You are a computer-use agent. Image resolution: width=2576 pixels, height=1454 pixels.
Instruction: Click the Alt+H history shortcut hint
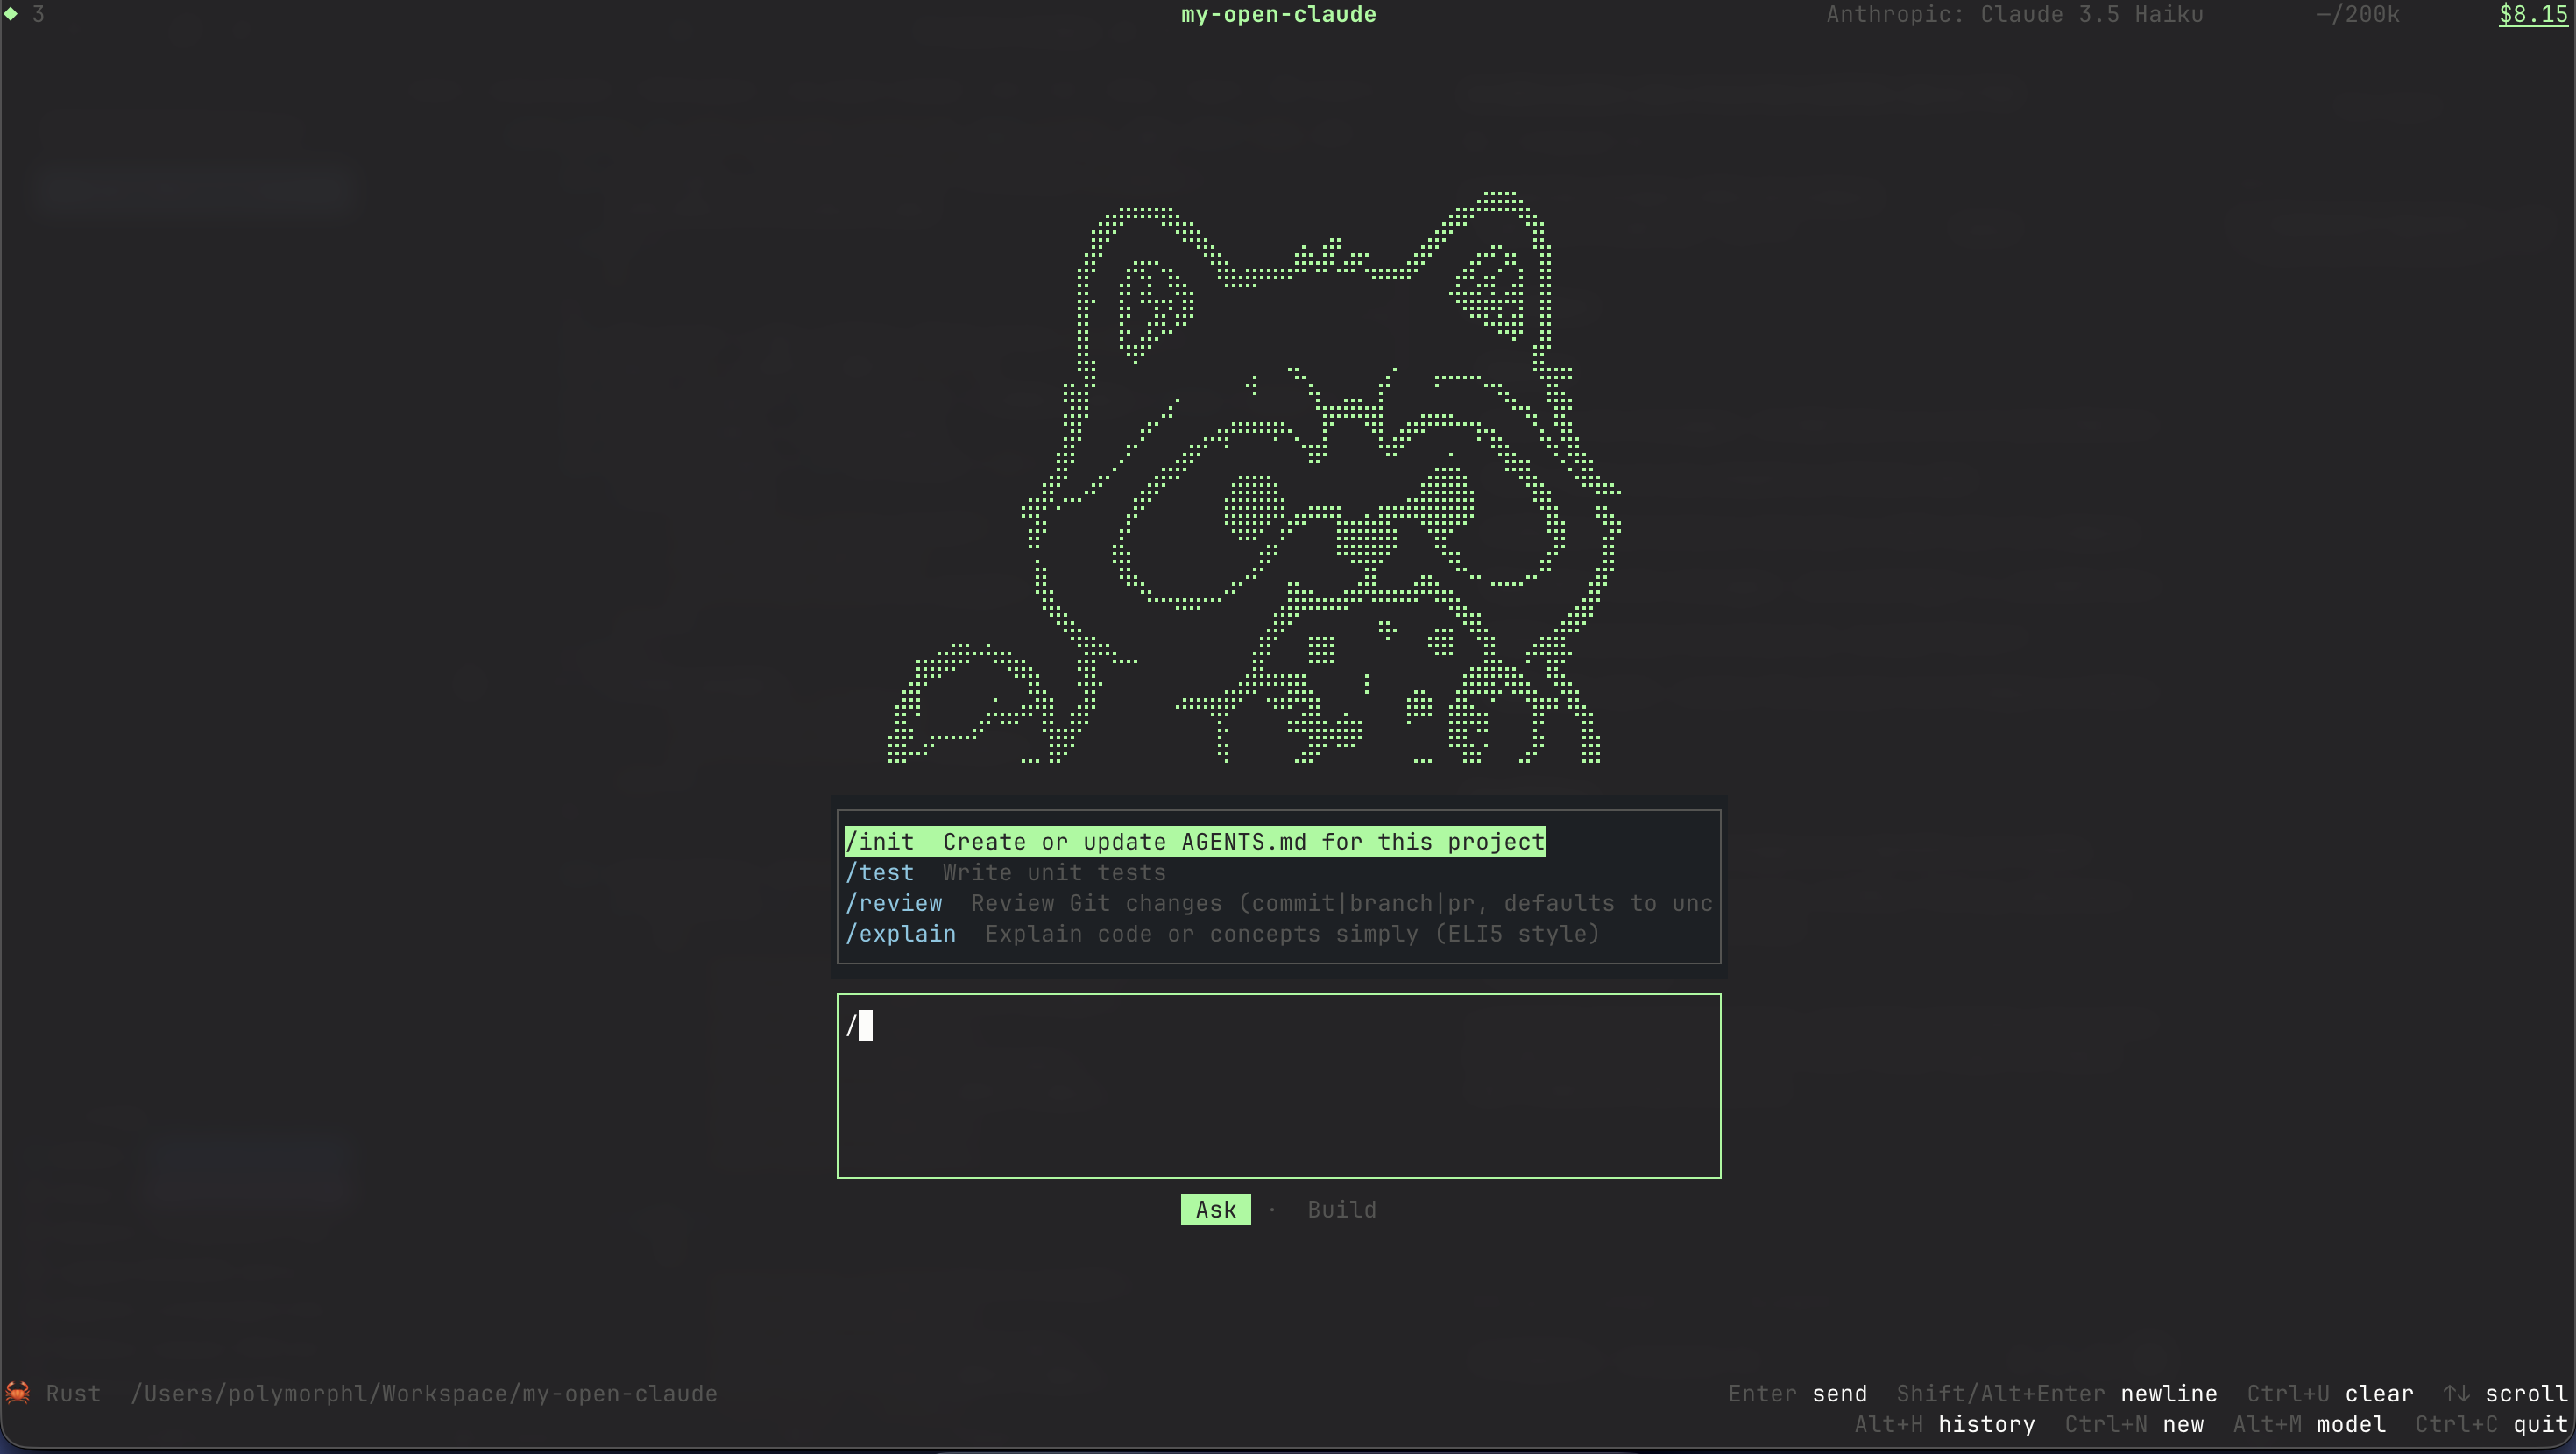1944,1424
